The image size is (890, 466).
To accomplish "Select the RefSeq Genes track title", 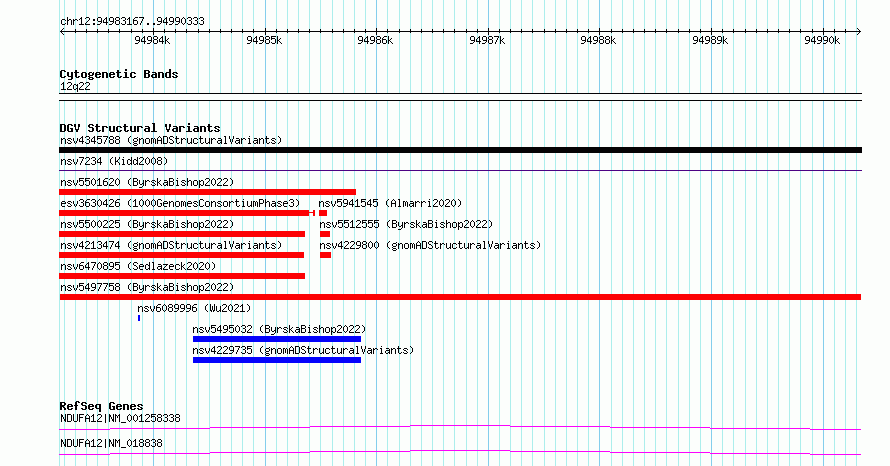I will 101,406.
